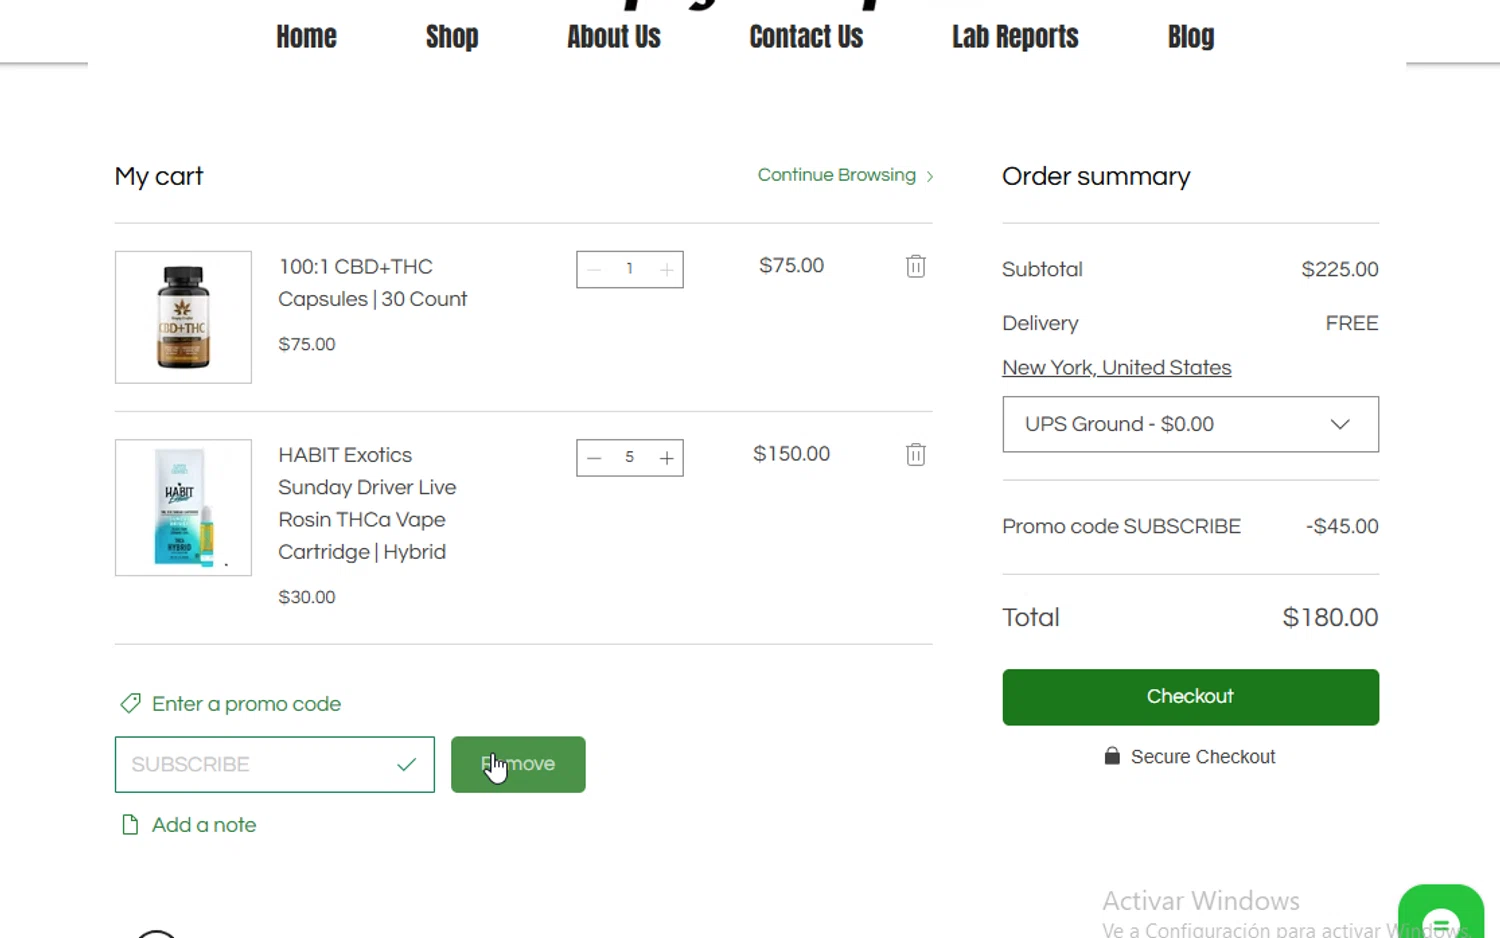Image resolution: width=1500 pixels, height=938 pixels.
Task: Open the Shop menu
Action: coord(452,37)
